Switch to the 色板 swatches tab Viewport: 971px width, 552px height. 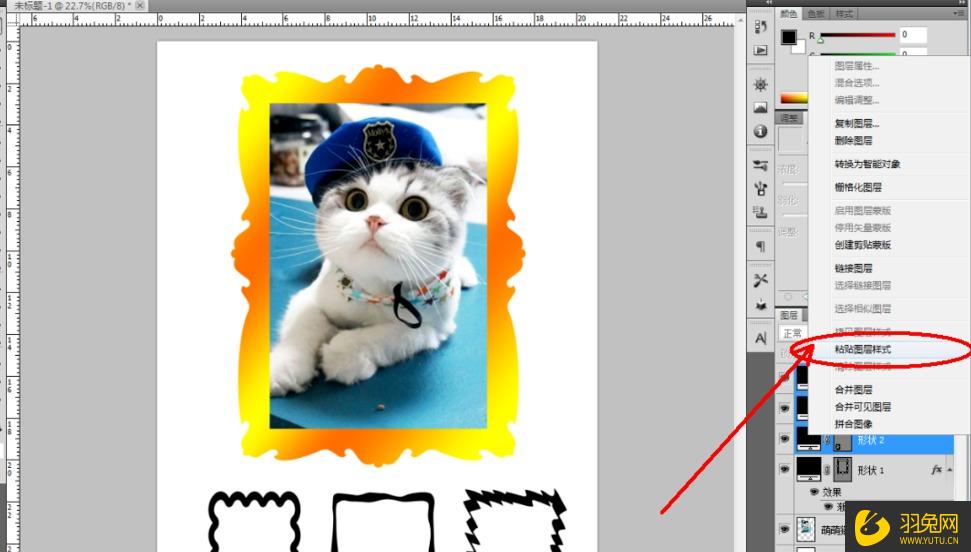pyautogui.click(x=816, y=14)
